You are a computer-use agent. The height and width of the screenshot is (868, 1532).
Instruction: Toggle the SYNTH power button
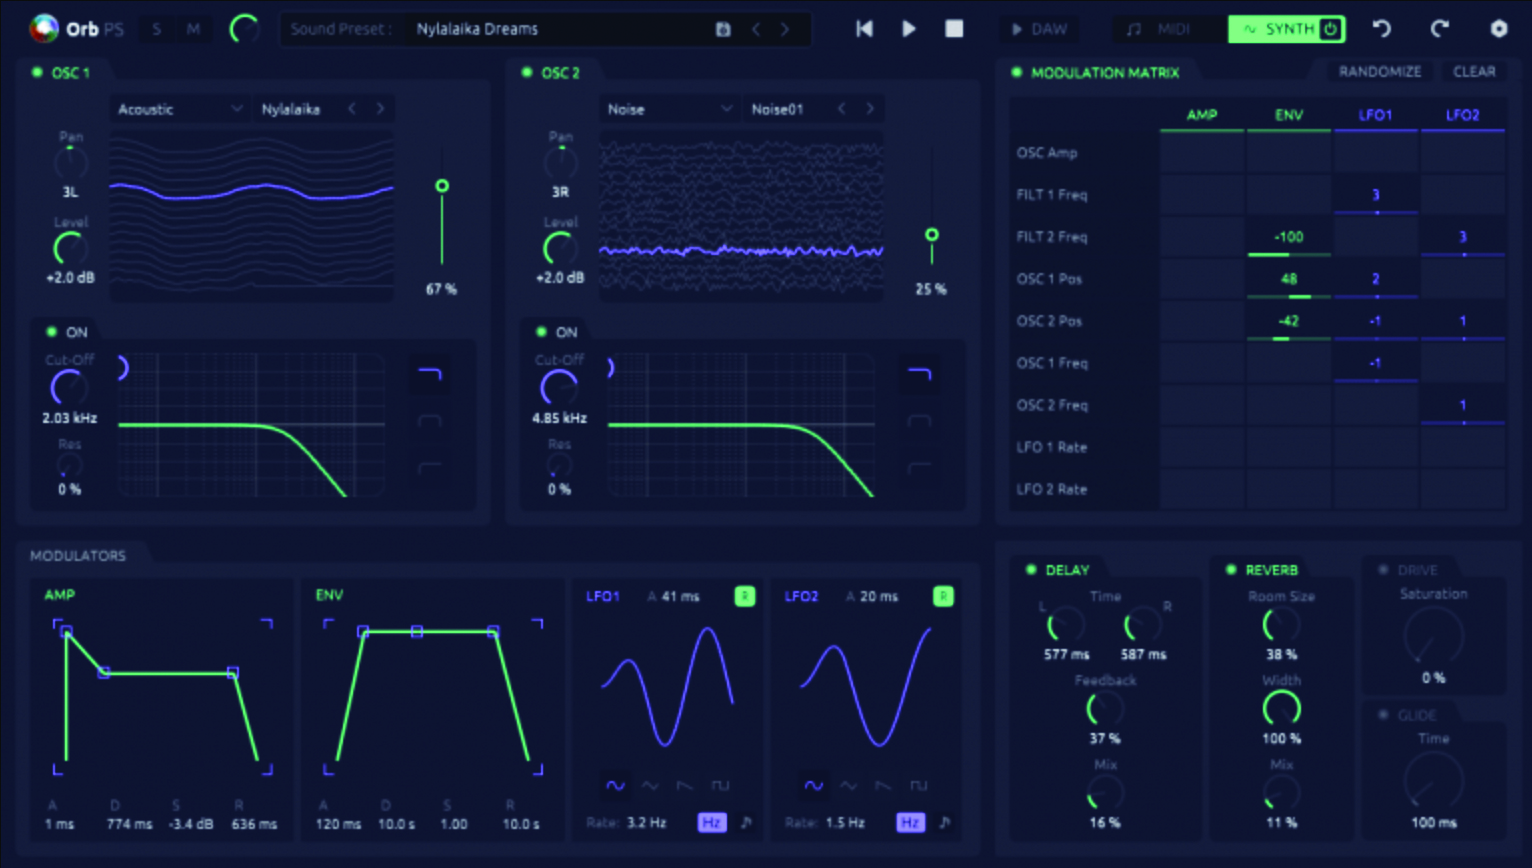coord(1330,29)
